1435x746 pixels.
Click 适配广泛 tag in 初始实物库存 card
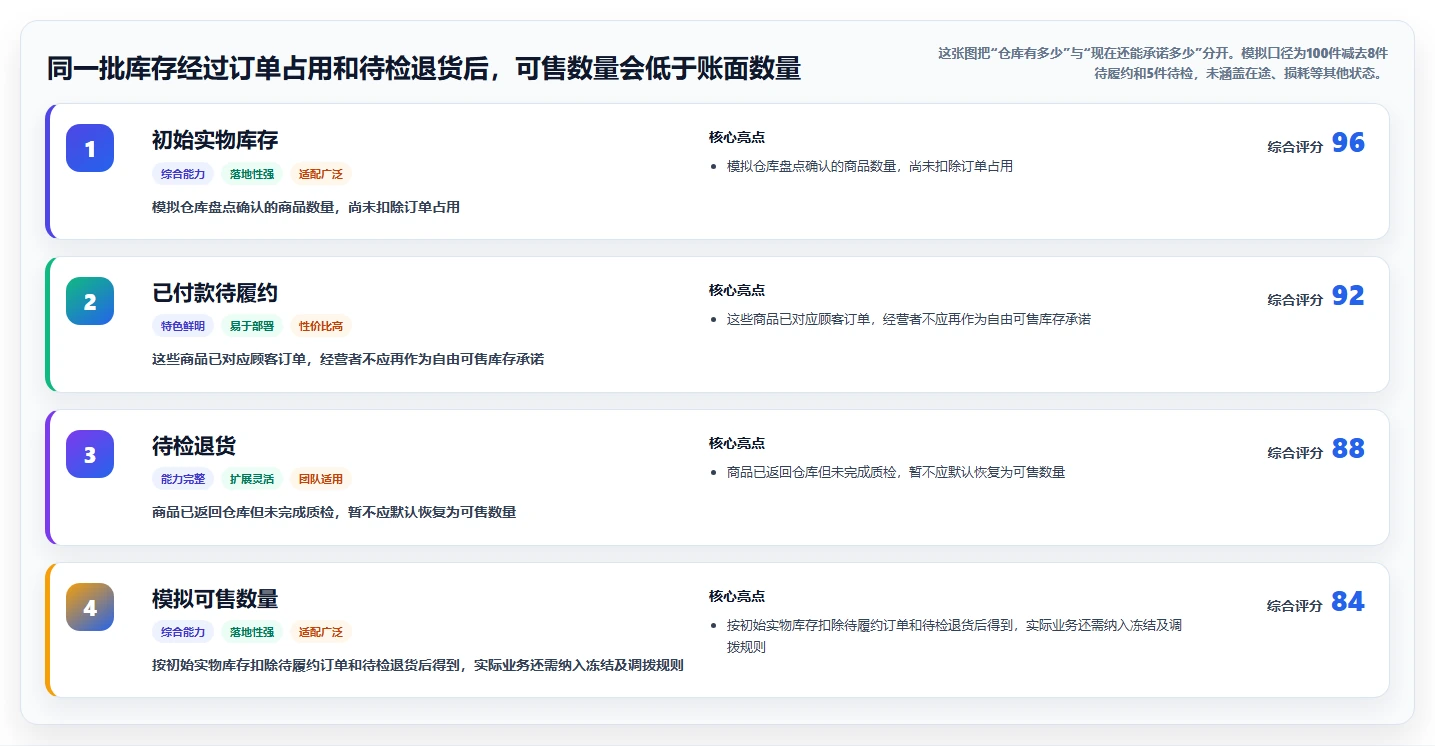[x=321, y=174]
